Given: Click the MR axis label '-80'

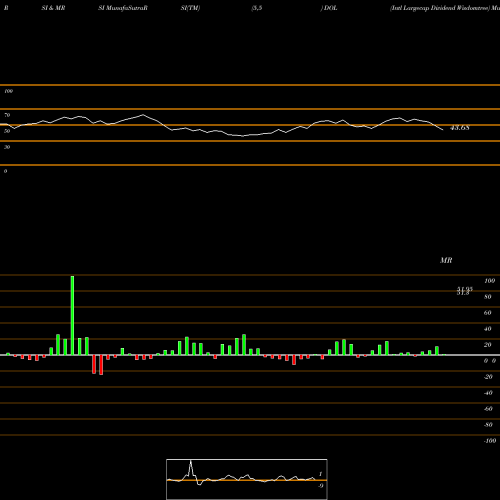Looking at the screenshot, I should coord(488,425).
